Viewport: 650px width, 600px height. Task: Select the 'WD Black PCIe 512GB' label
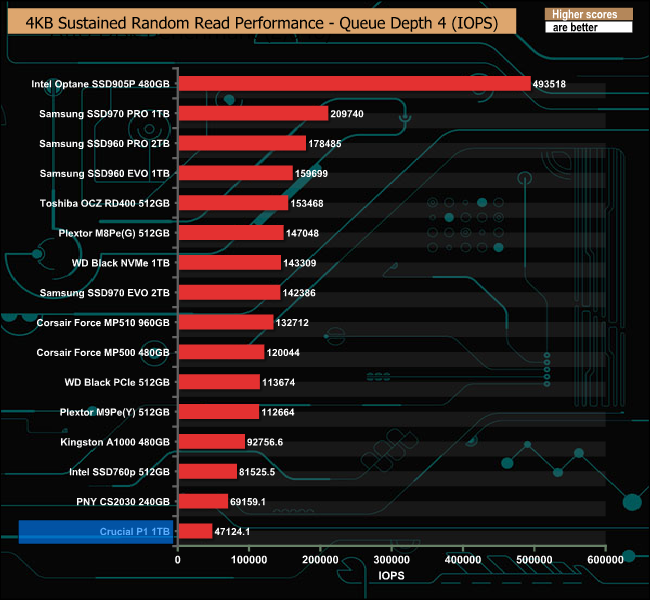point(117,382)
